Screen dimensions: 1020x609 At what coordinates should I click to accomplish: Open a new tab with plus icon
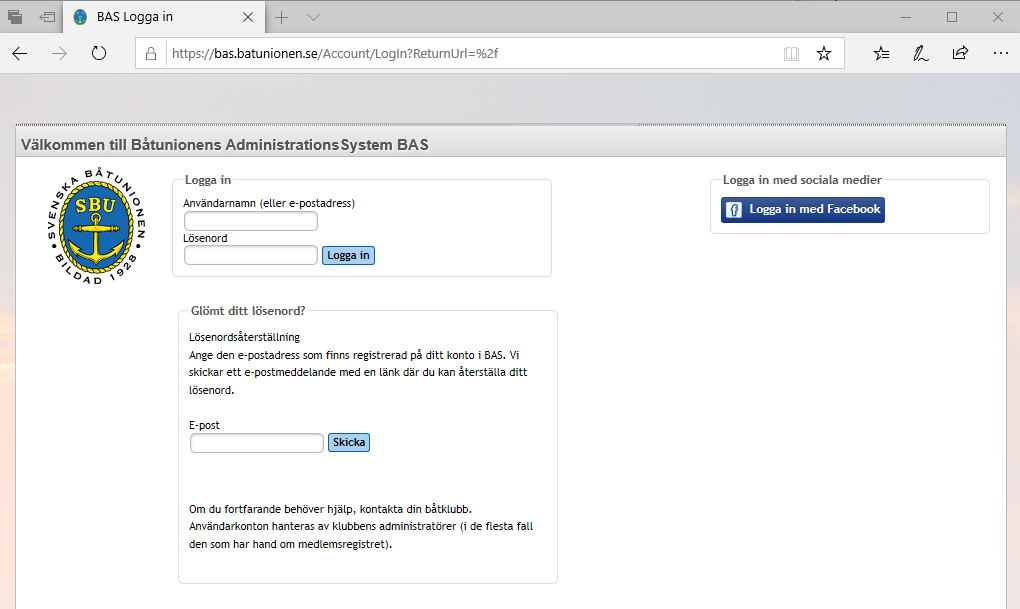(x=281, y=18)
